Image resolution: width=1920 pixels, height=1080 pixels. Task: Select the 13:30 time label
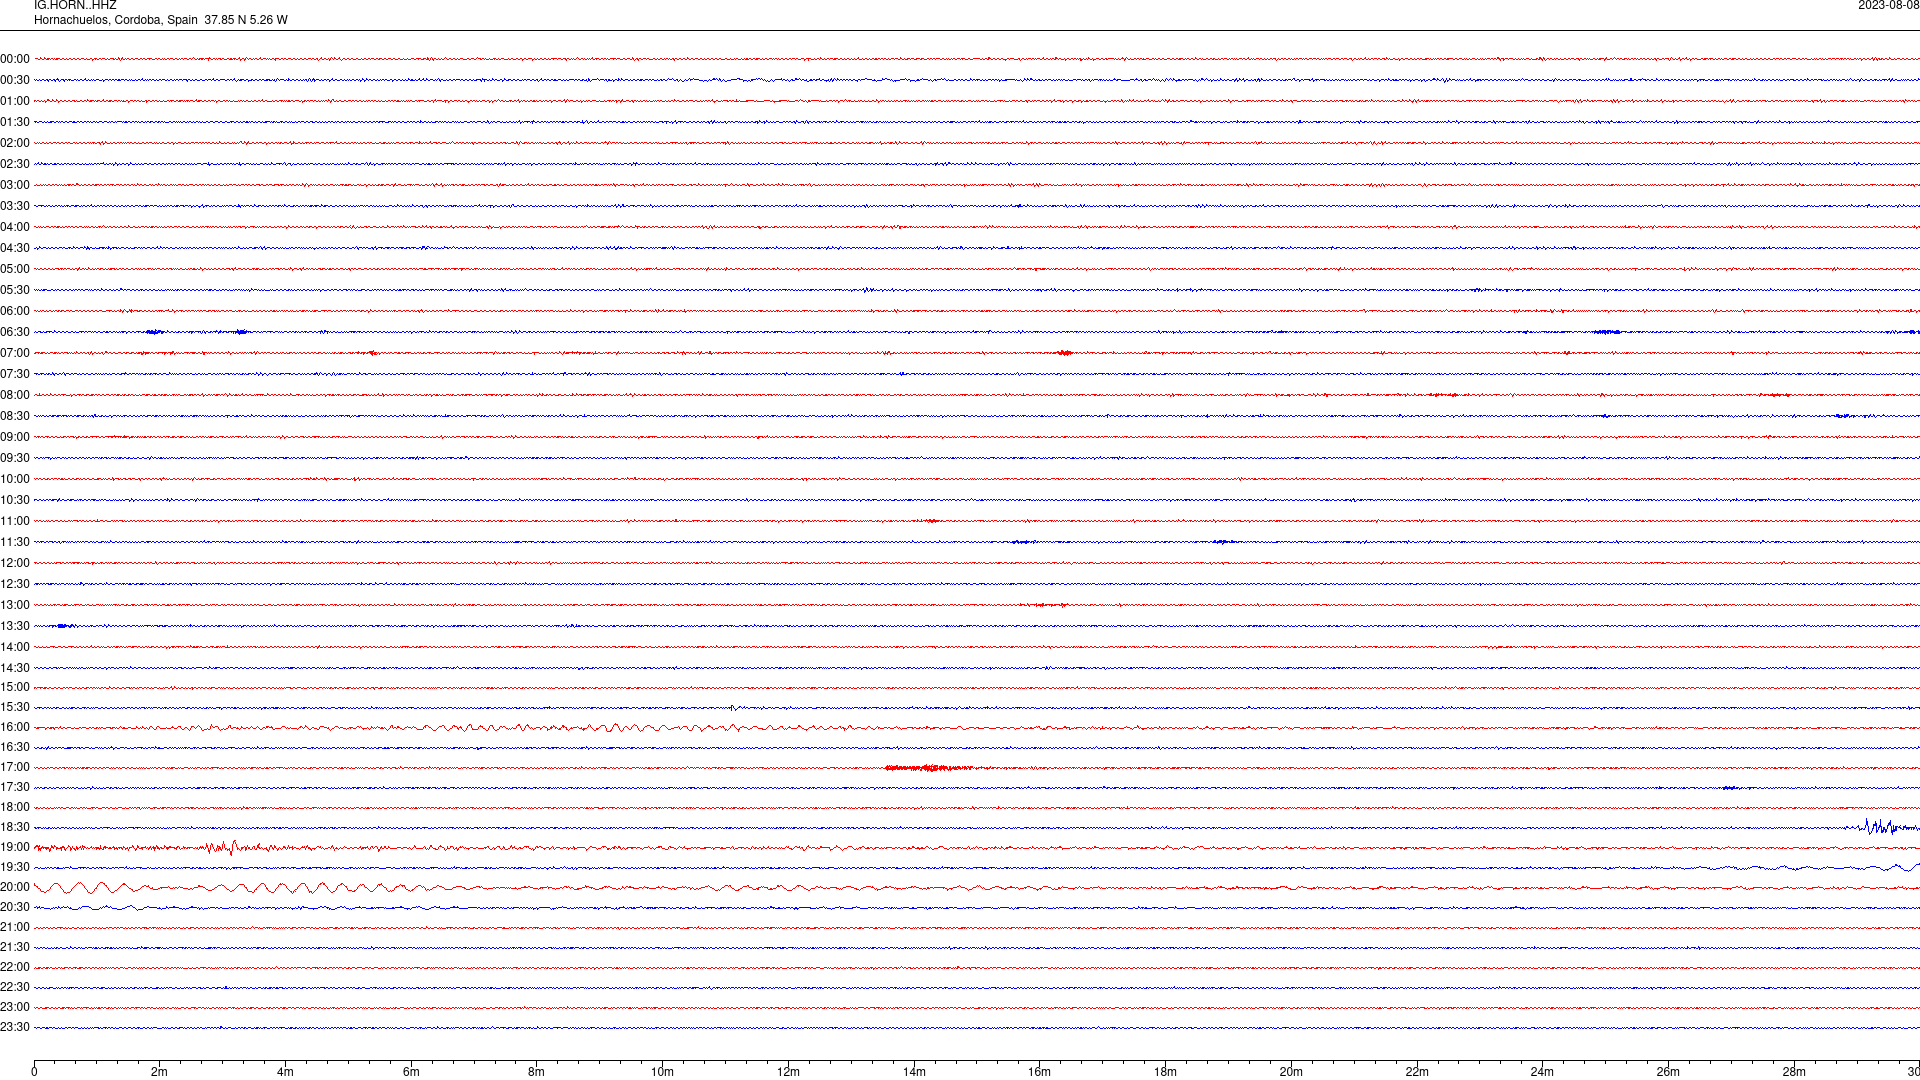(x=15, y=626)
